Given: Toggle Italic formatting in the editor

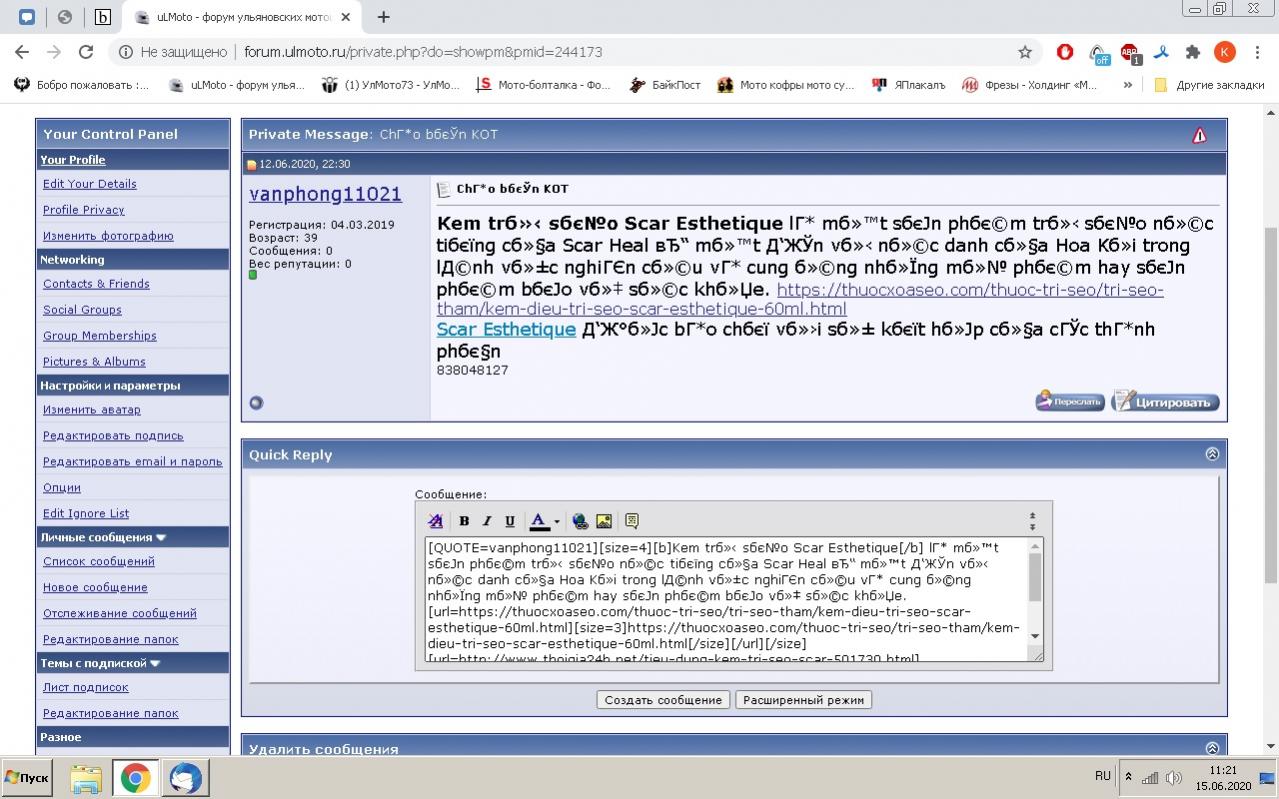Looking at the screenshot, I should (x=487, y=521).
